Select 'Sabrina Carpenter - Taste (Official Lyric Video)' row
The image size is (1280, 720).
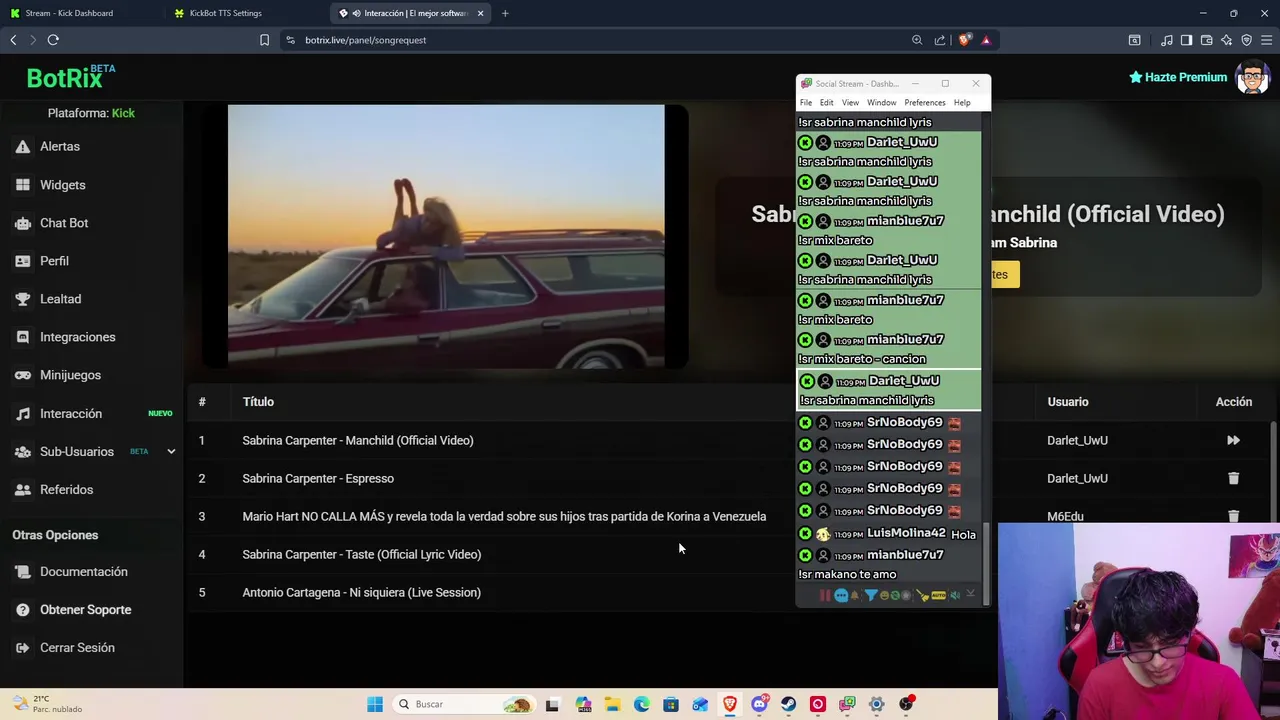pyautogui.click(x=361, y=554)
